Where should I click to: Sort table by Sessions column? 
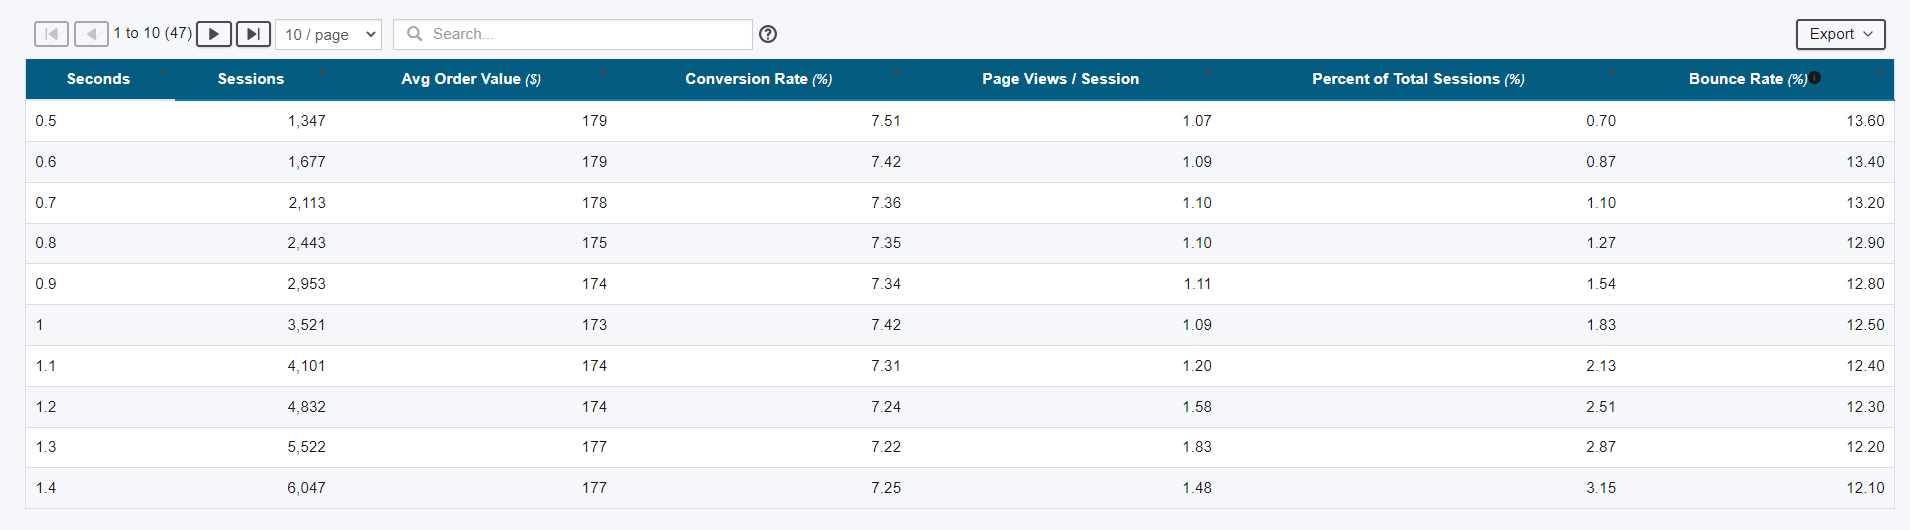click(251, 79)
